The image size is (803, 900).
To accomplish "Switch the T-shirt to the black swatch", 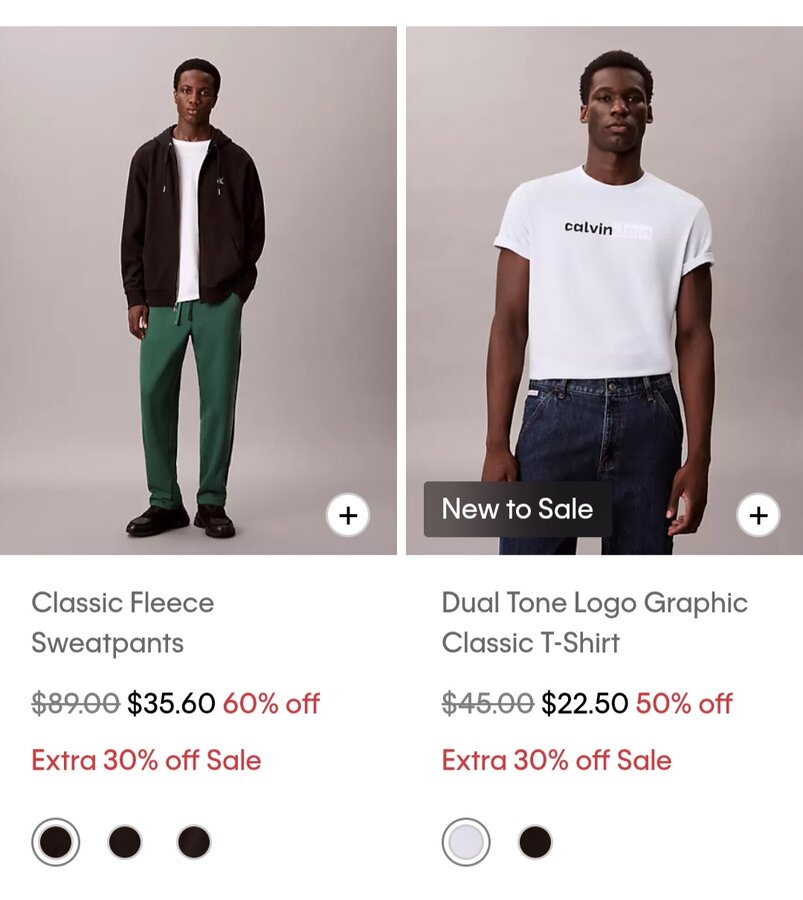I will [x=535, y=842].
